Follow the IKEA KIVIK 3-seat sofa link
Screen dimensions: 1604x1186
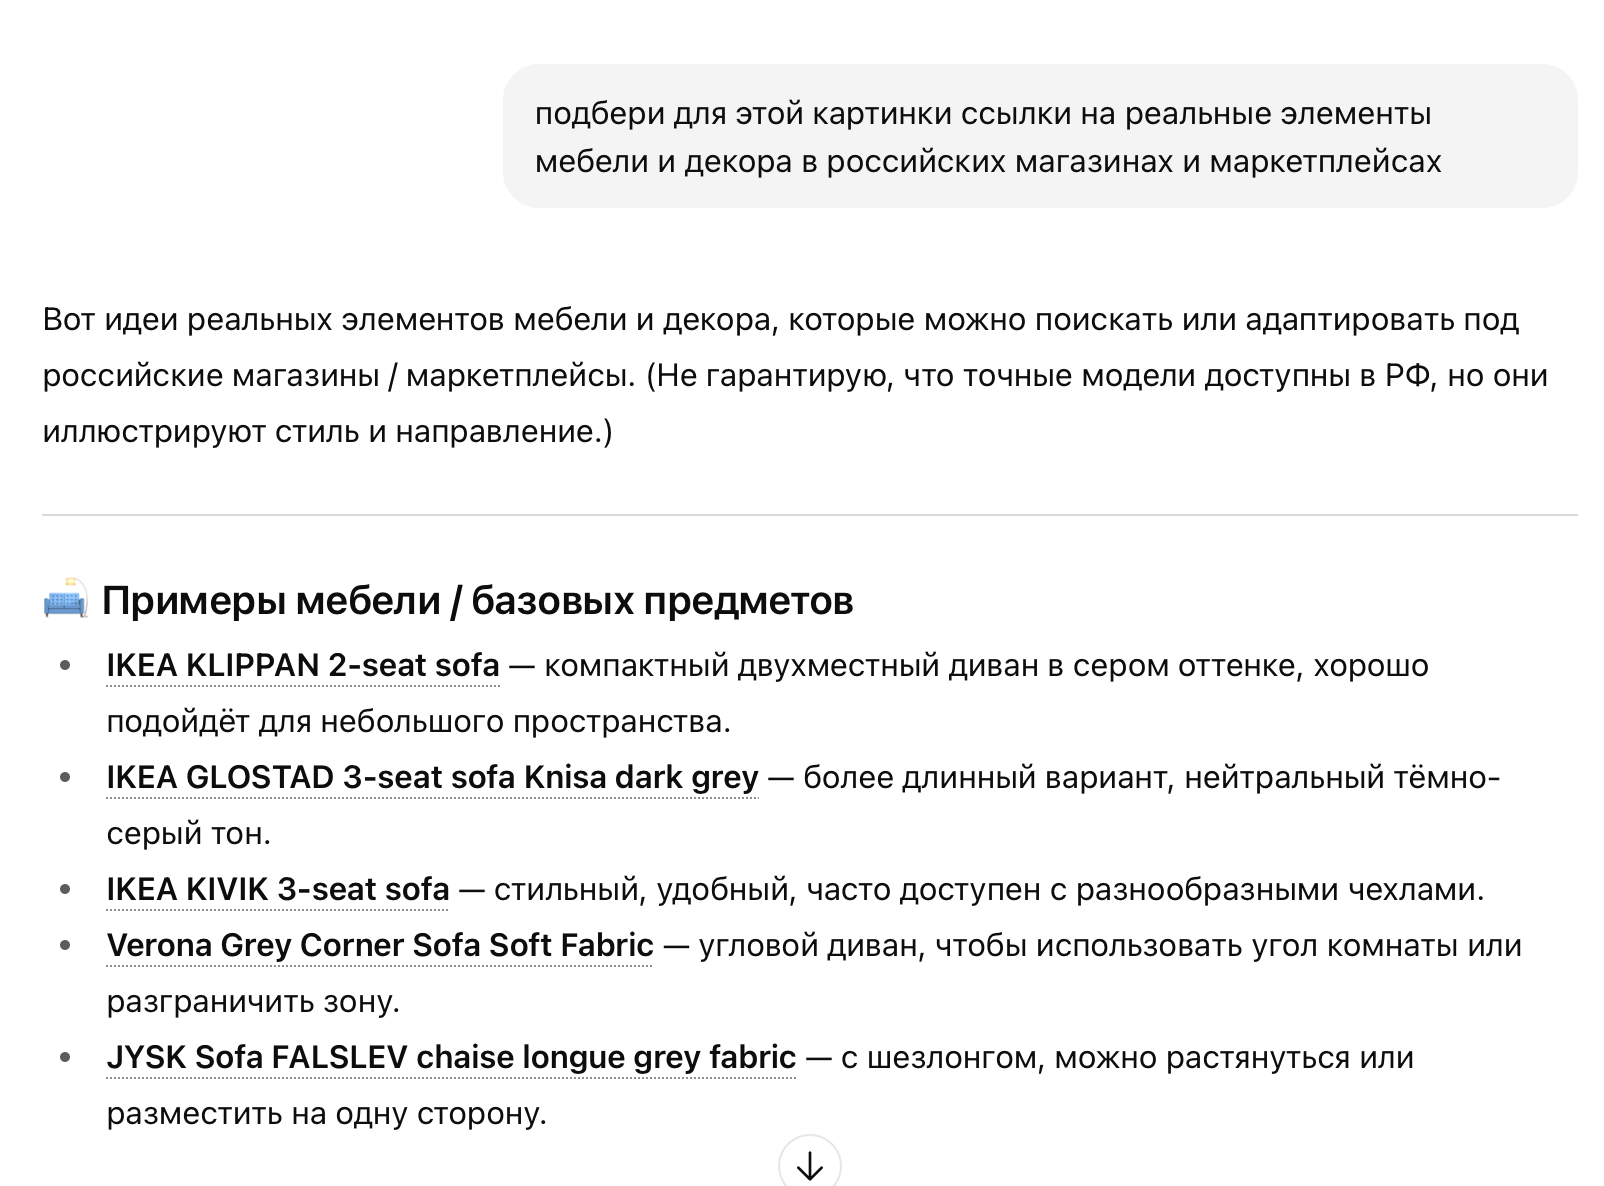pos(278,890)
